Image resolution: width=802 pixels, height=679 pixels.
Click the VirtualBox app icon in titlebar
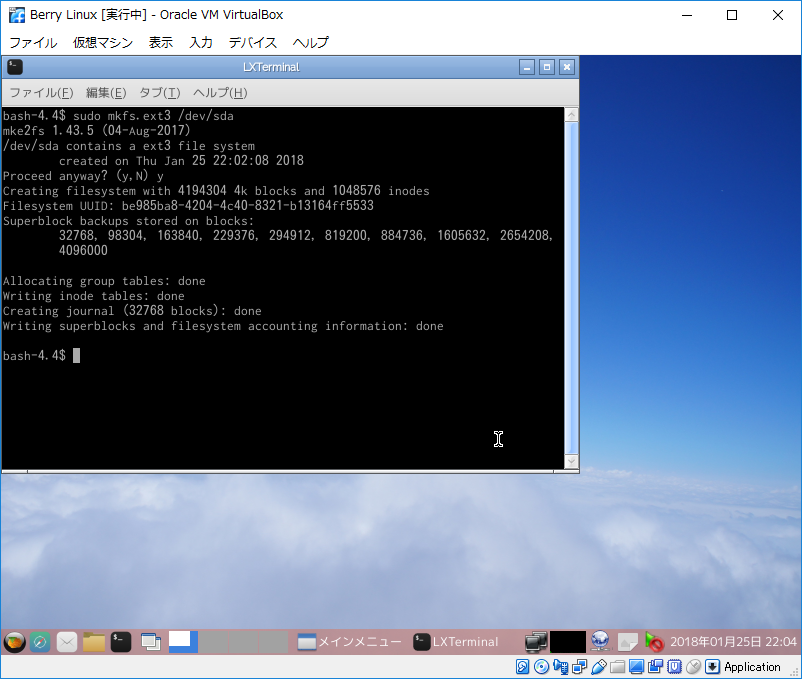17,15
